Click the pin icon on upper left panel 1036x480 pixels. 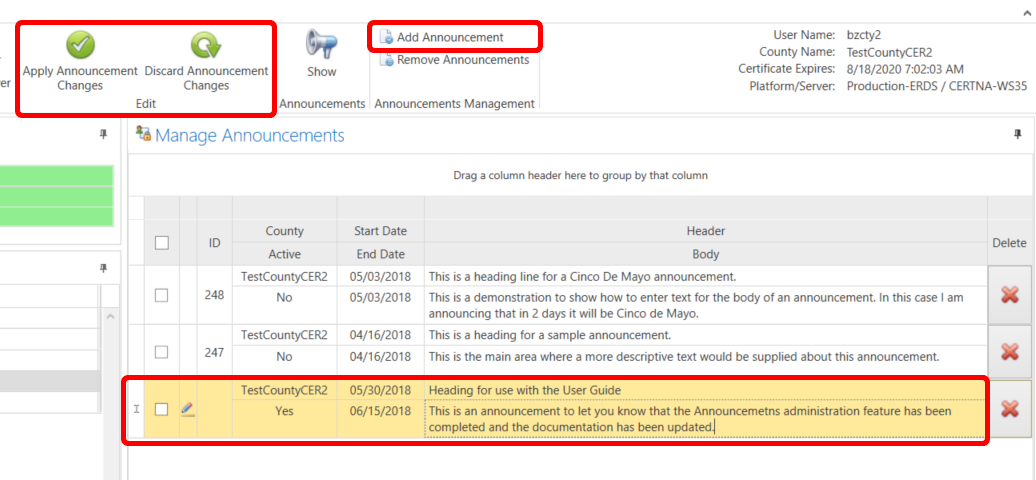(x=103, y=135)
